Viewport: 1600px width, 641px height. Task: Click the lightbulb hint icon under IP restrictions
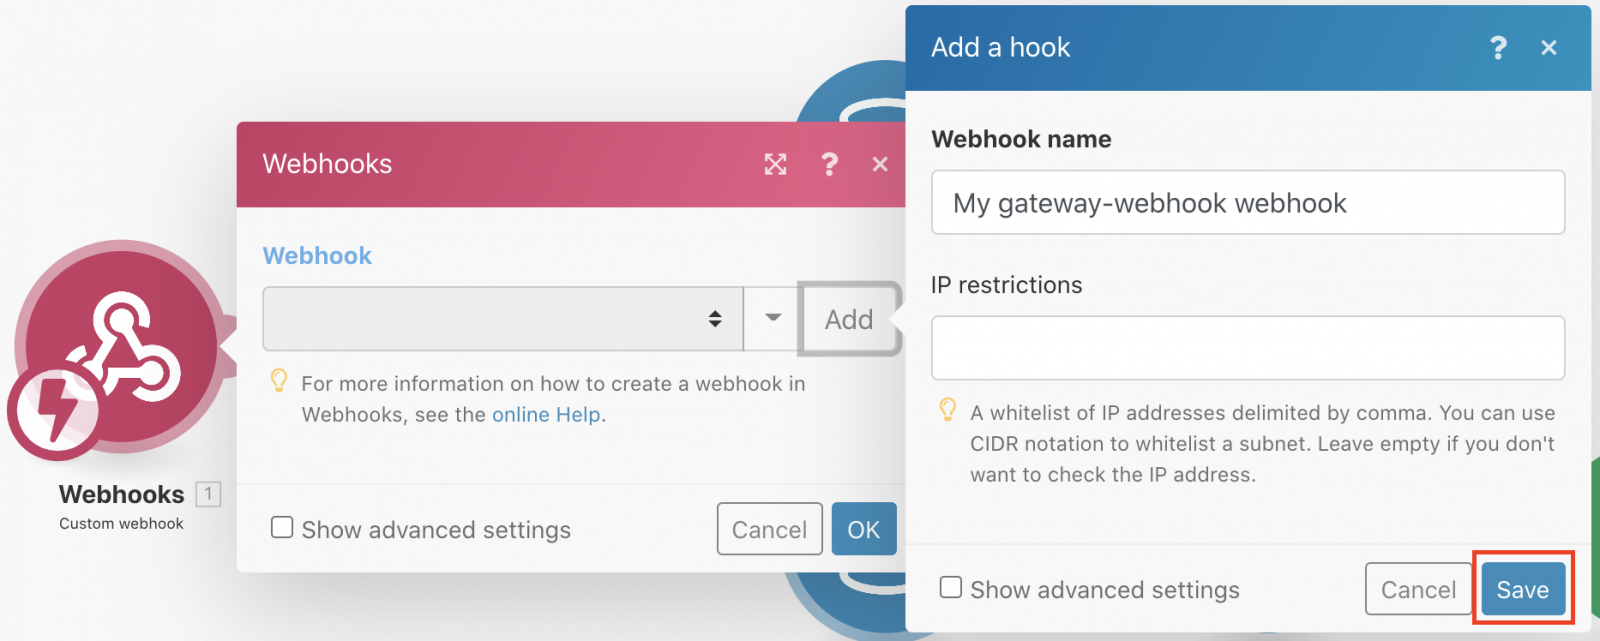click(x=947, y=410)
